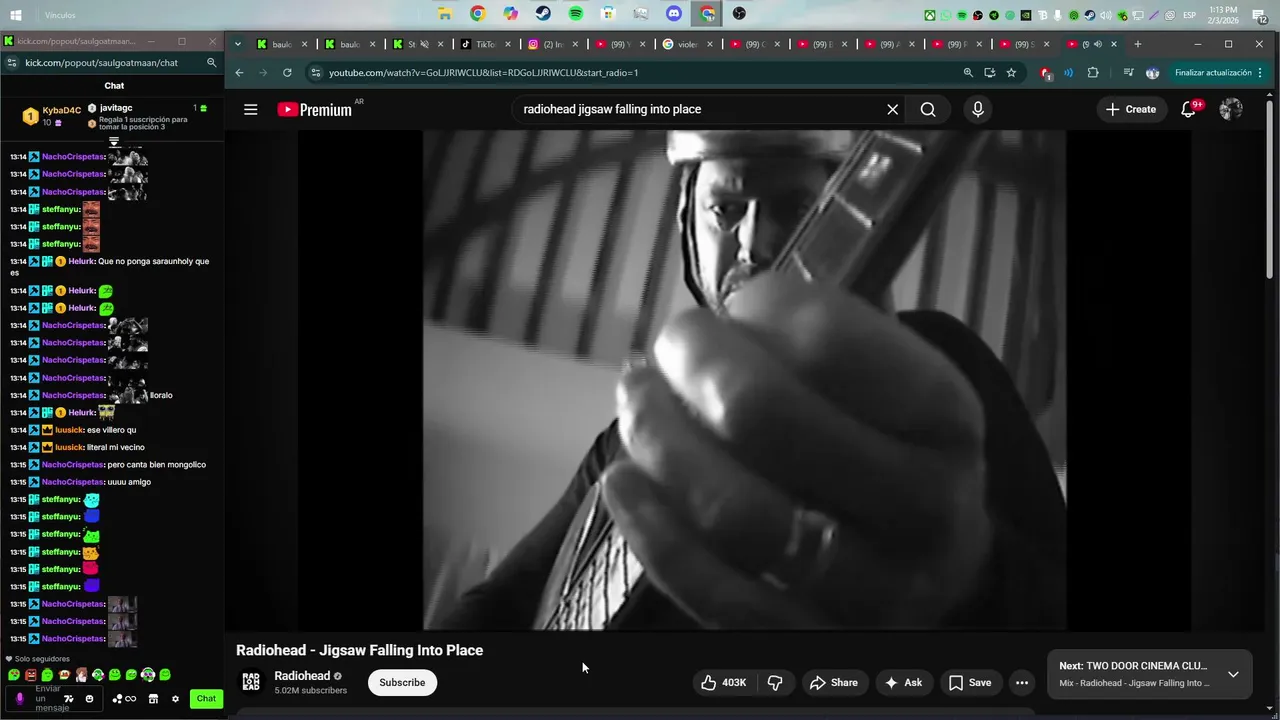1280x720 pixels.
Task: Save the video to a playlist
Action: pos(970,683)
